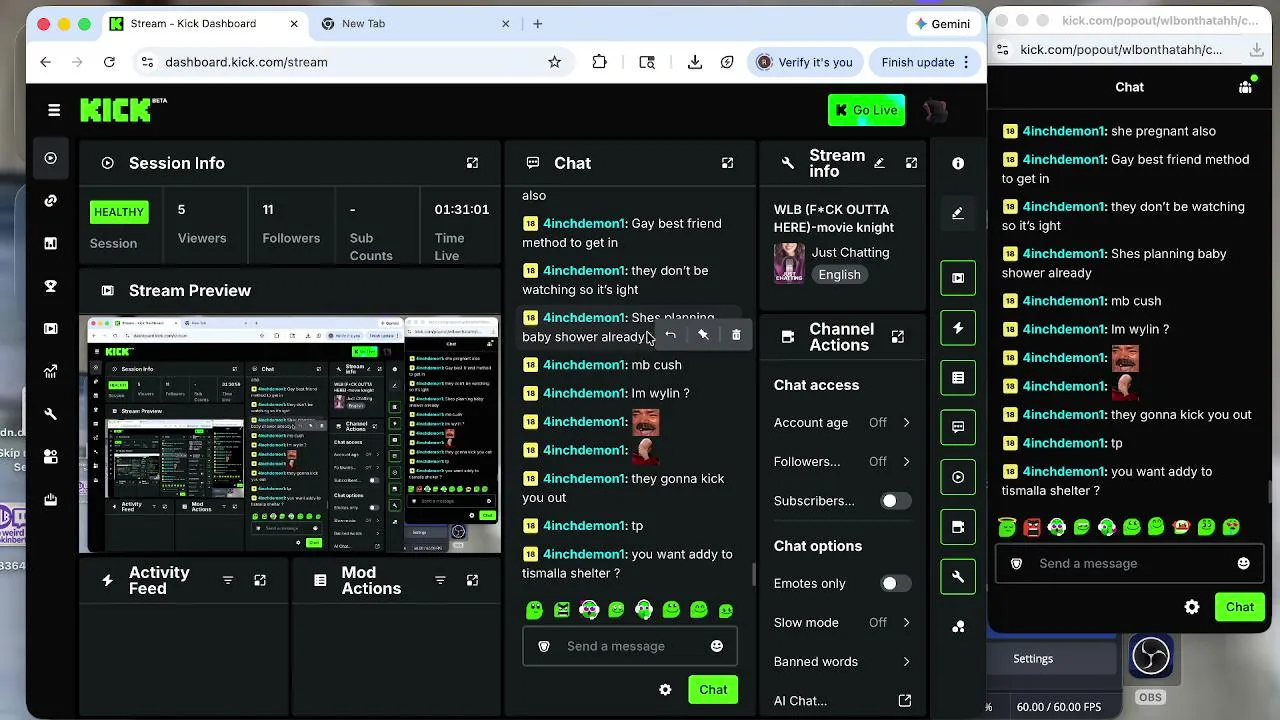Open emoji picker in the popout chat window
The image size is (1280, 720).
click(x=1243, y=563)
